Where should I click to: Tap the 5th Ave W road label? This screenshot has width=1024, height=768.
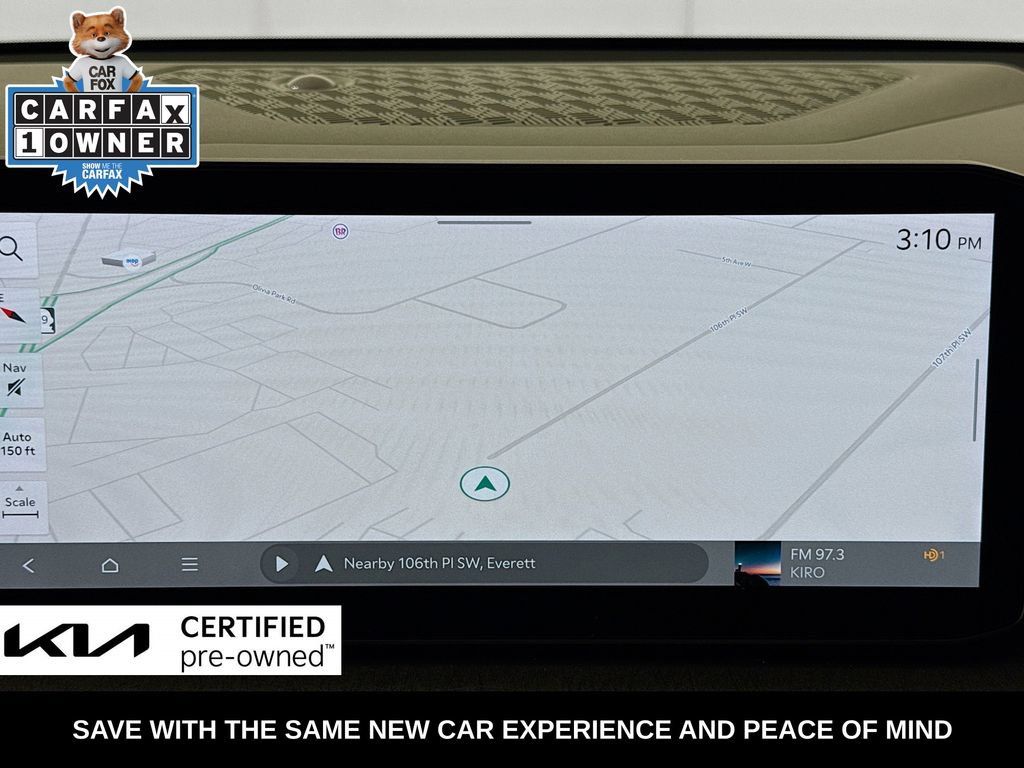click(737, 262)
